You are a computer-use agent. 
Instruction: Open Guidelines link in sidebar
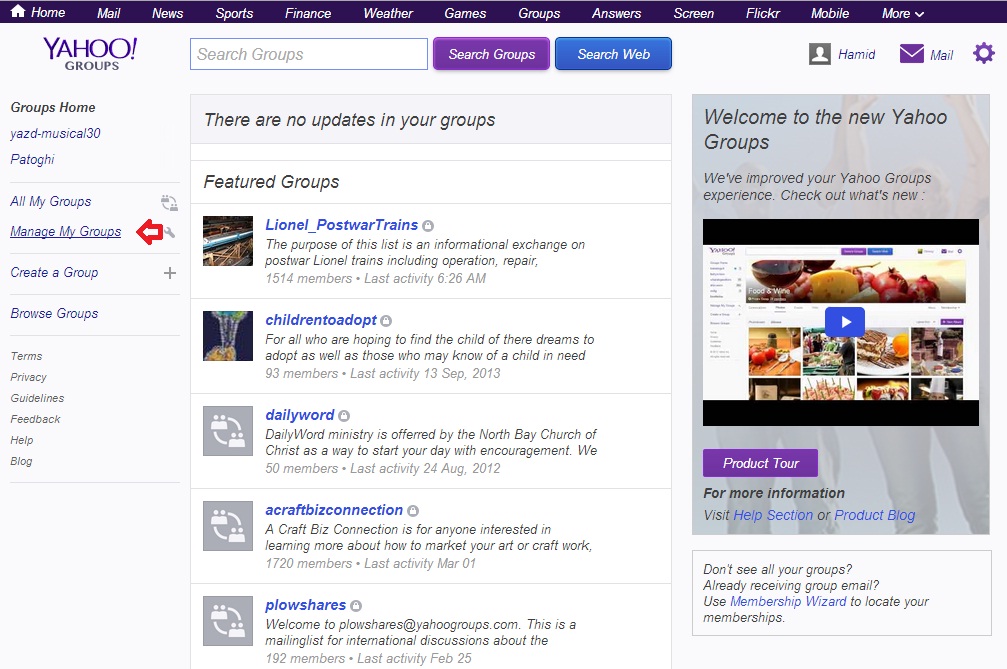point(37,398)
